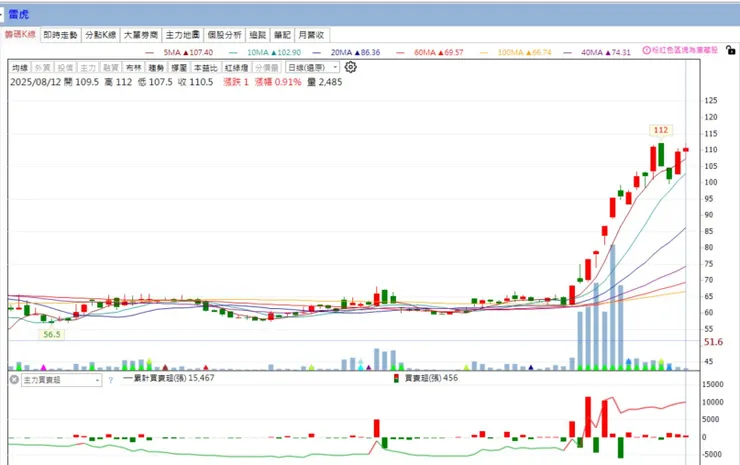Toggle the 趨勢 trend overlay
The height and width of the screenshot is (465, 740).
coord(156,68)
